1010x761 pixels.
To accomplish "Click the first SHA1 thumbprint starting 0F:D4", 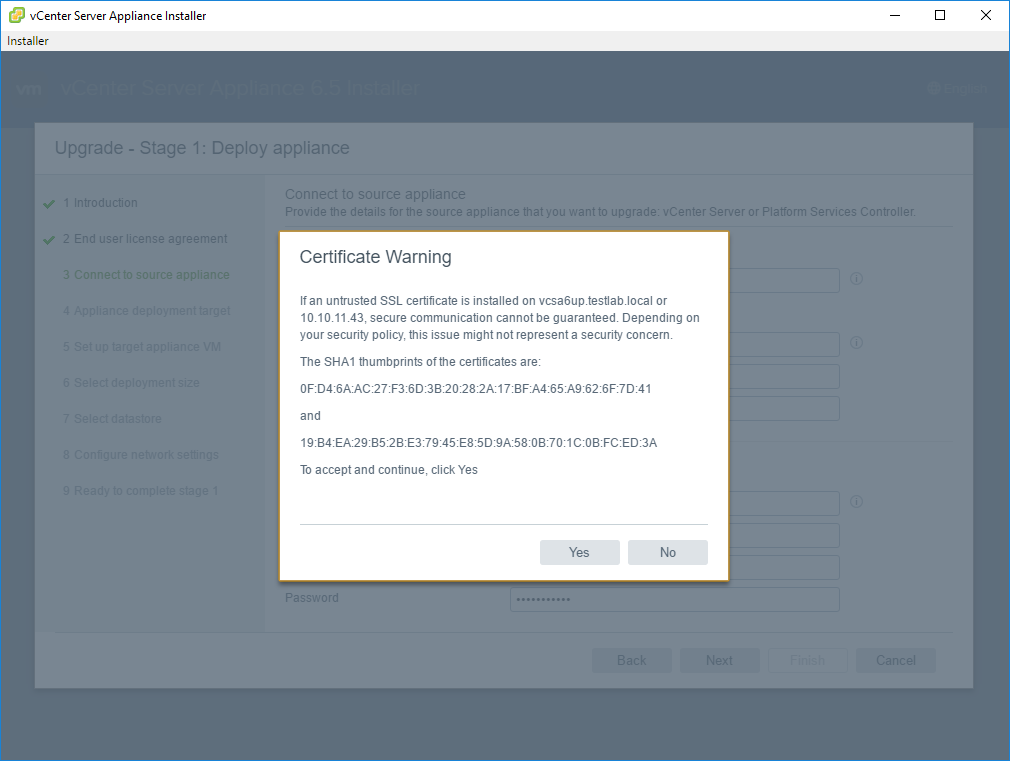I will (475, 389).
